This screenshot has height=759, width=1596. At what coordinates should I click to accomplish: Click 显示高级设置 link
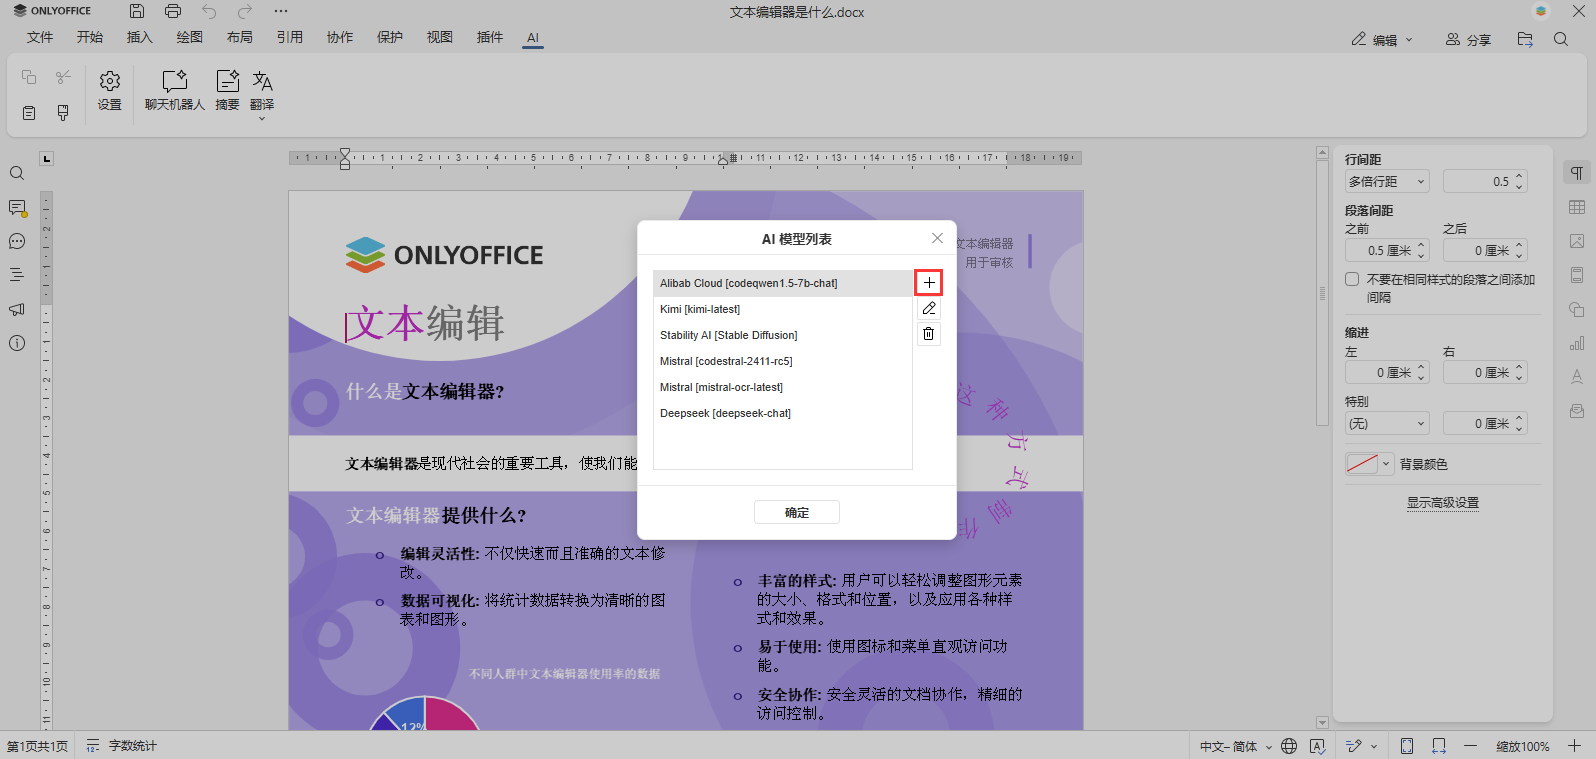tap(1442, 503)
